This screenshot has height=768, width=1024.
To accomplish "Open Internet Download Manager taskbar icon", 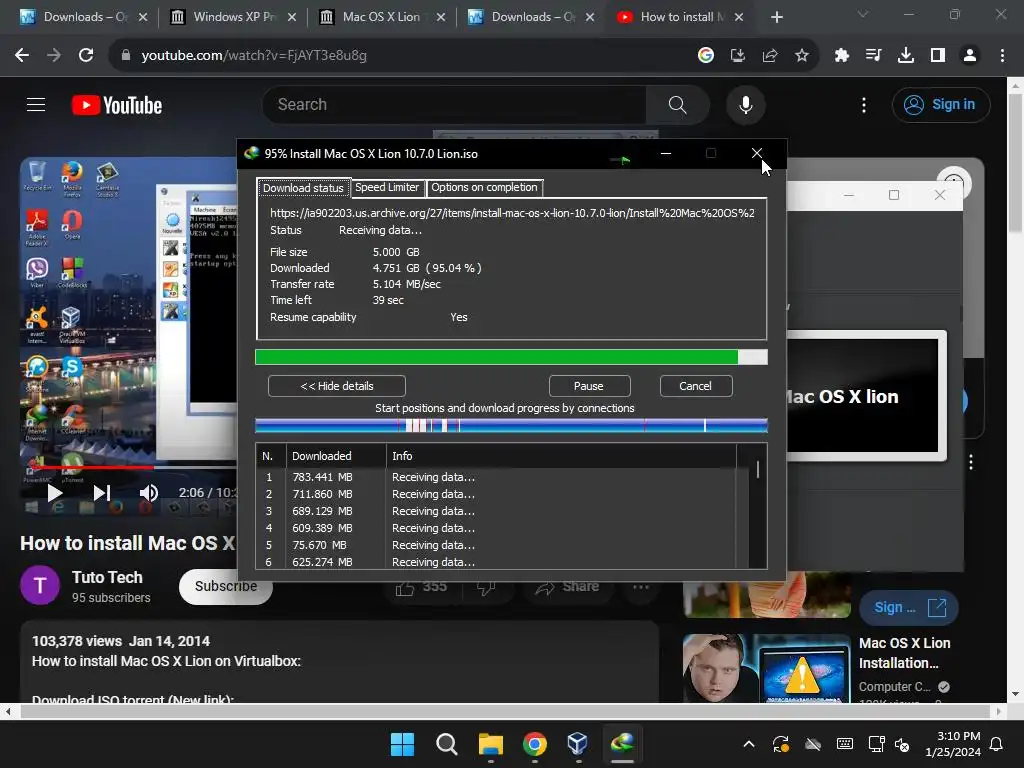I will point(622,744).
